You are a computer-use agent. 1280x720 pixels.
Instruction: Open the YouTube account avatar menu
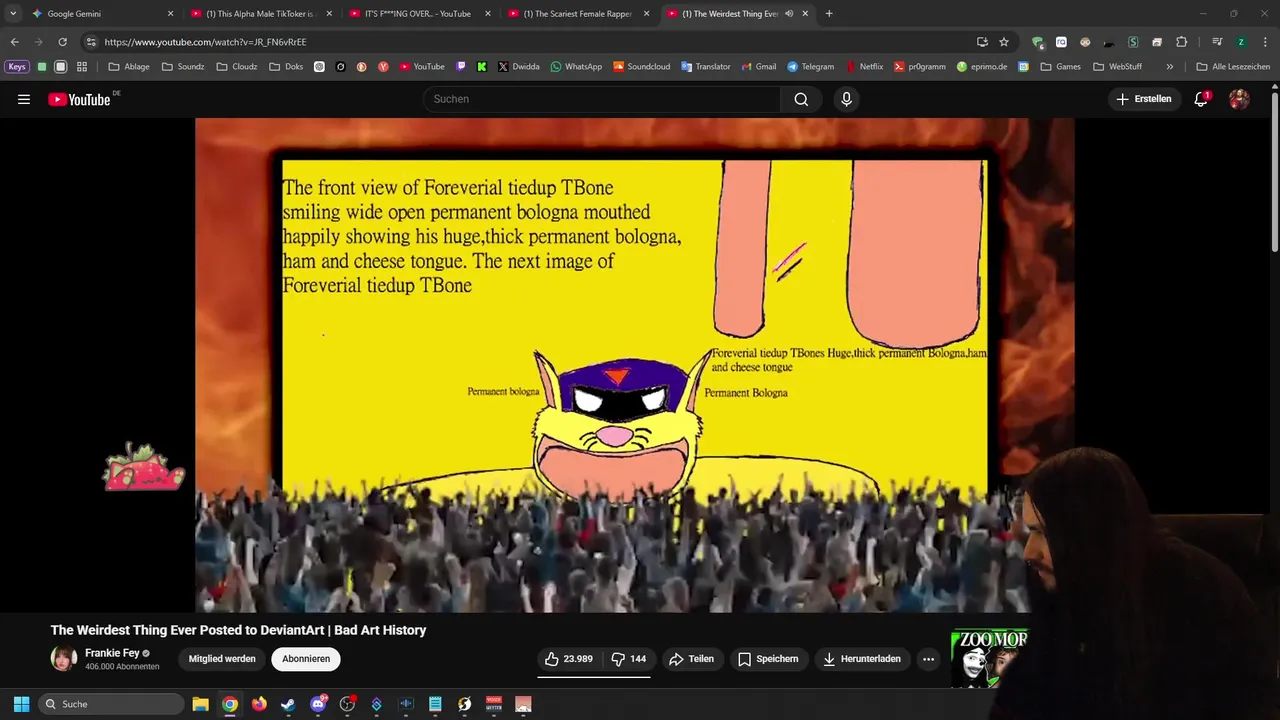pyautogui.click(x=1239, y=99)
